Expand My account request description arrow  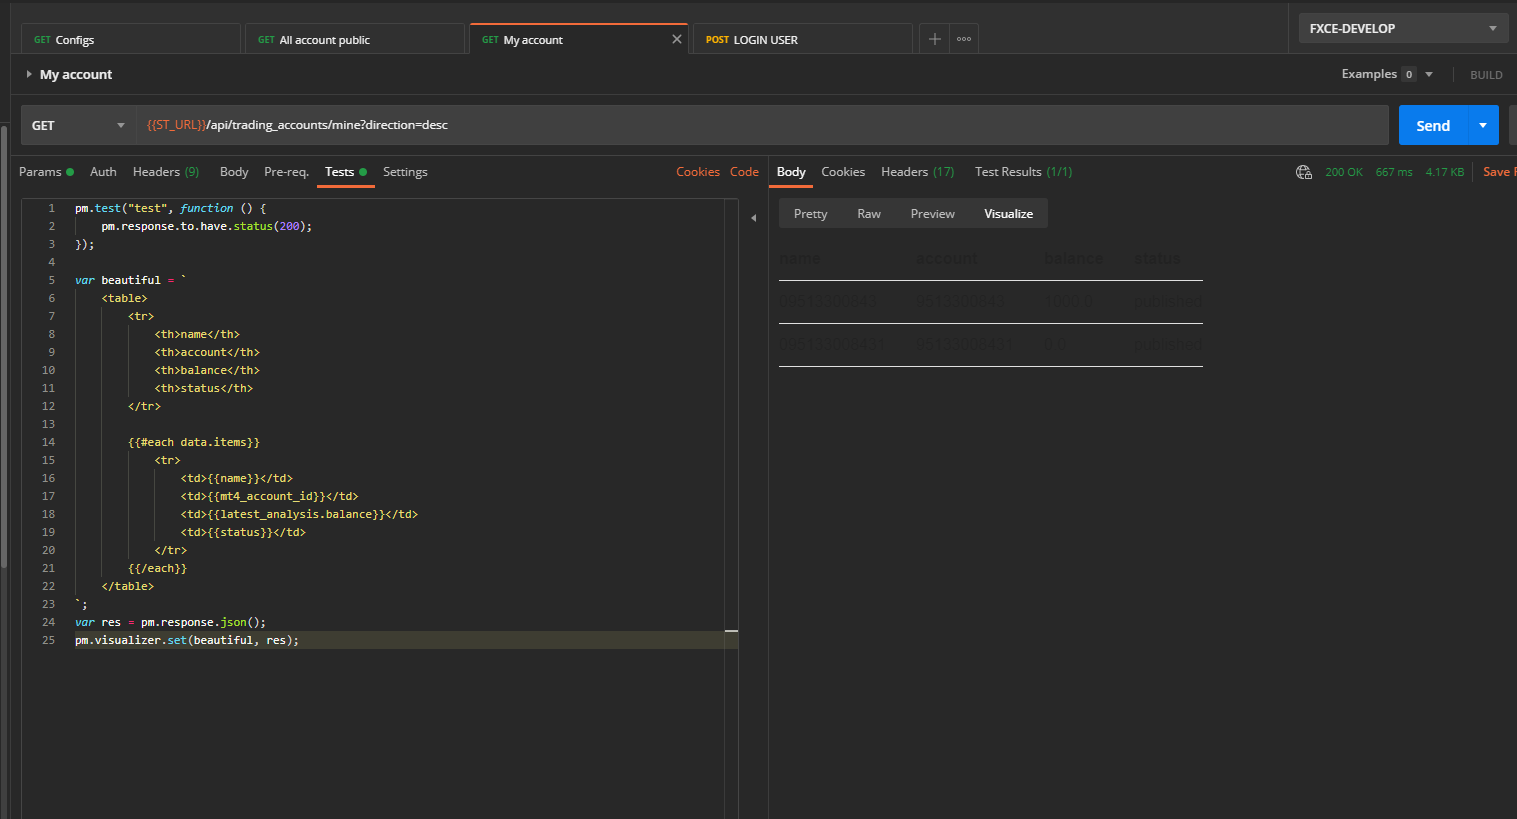pyautogui.click(x=29, y=74)
